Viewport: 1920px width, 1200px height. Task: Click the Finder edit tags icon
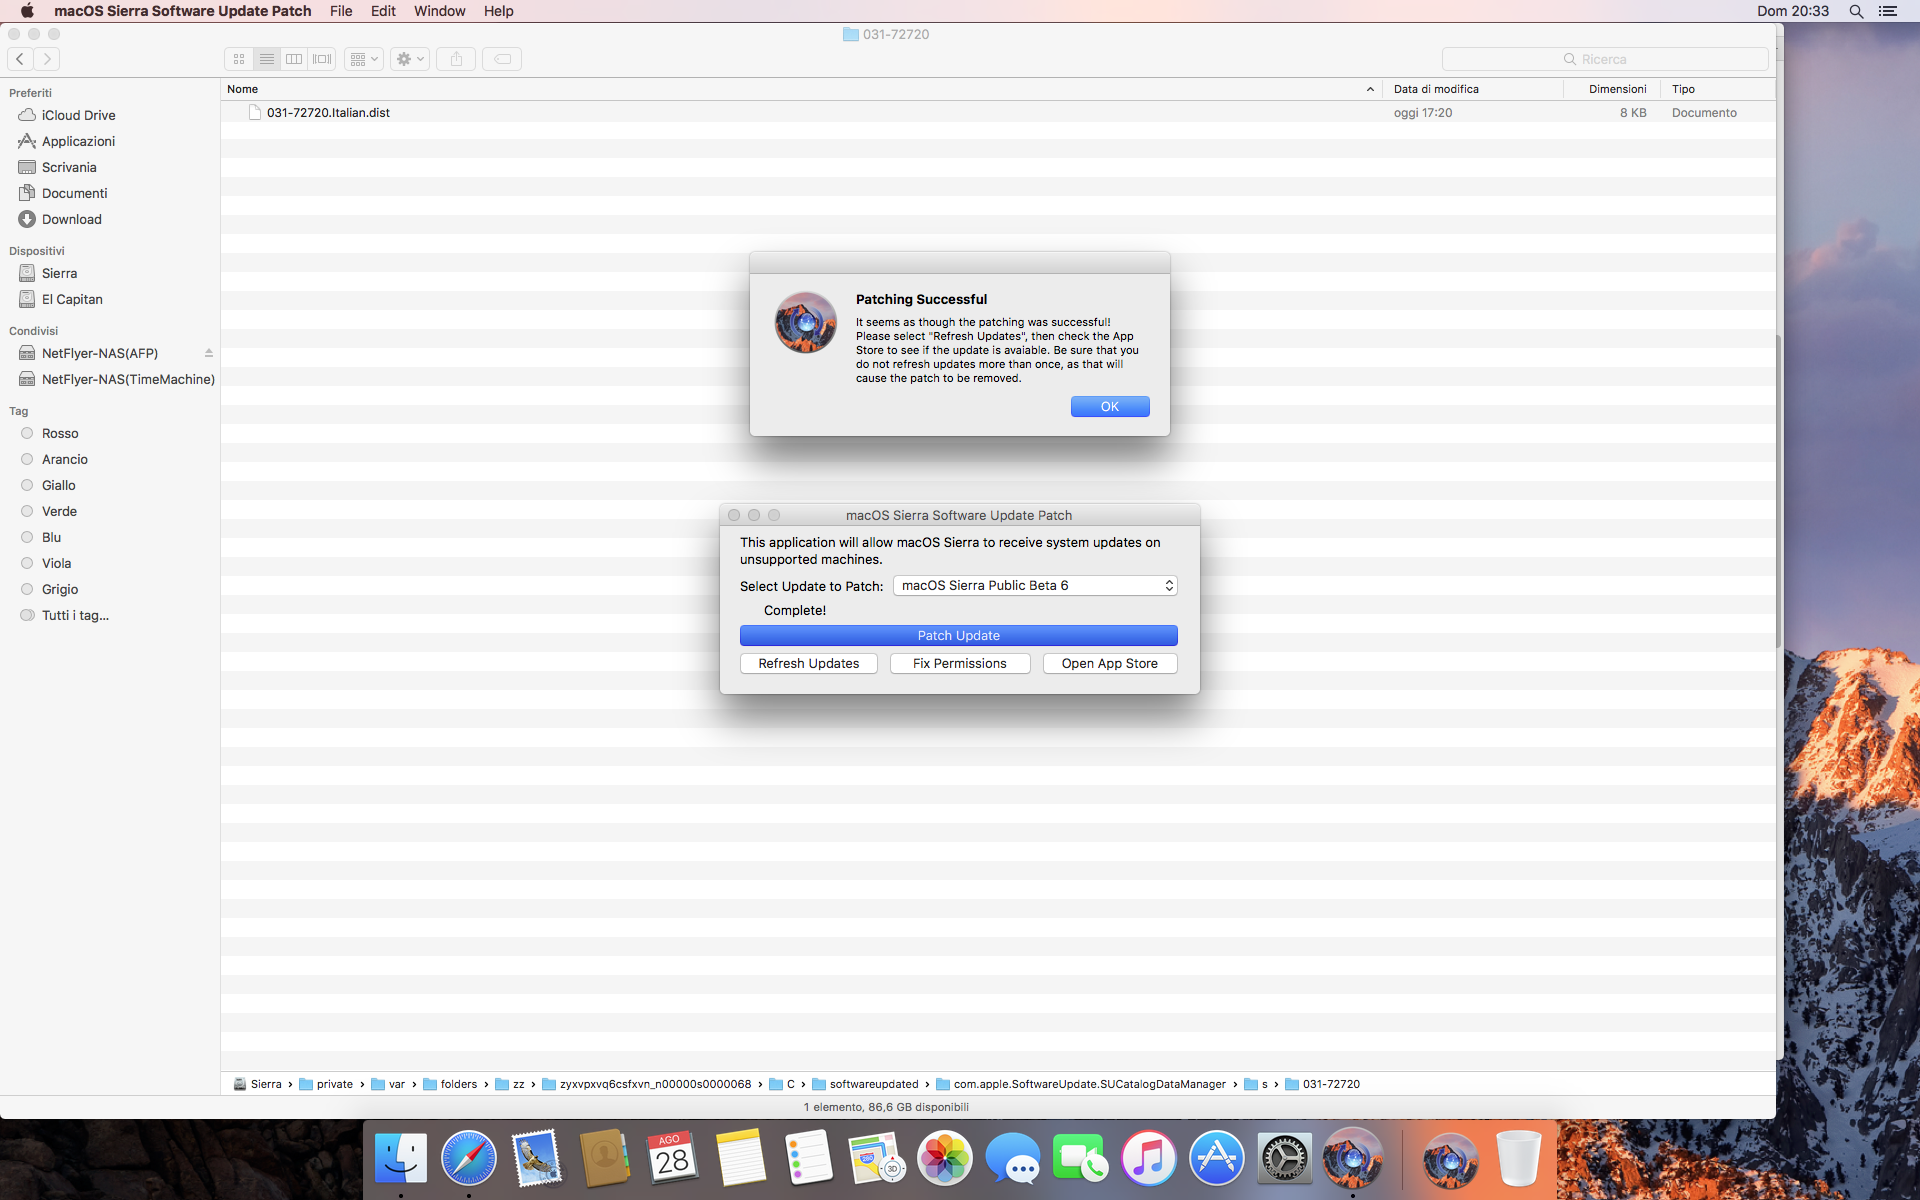(502, 59)
